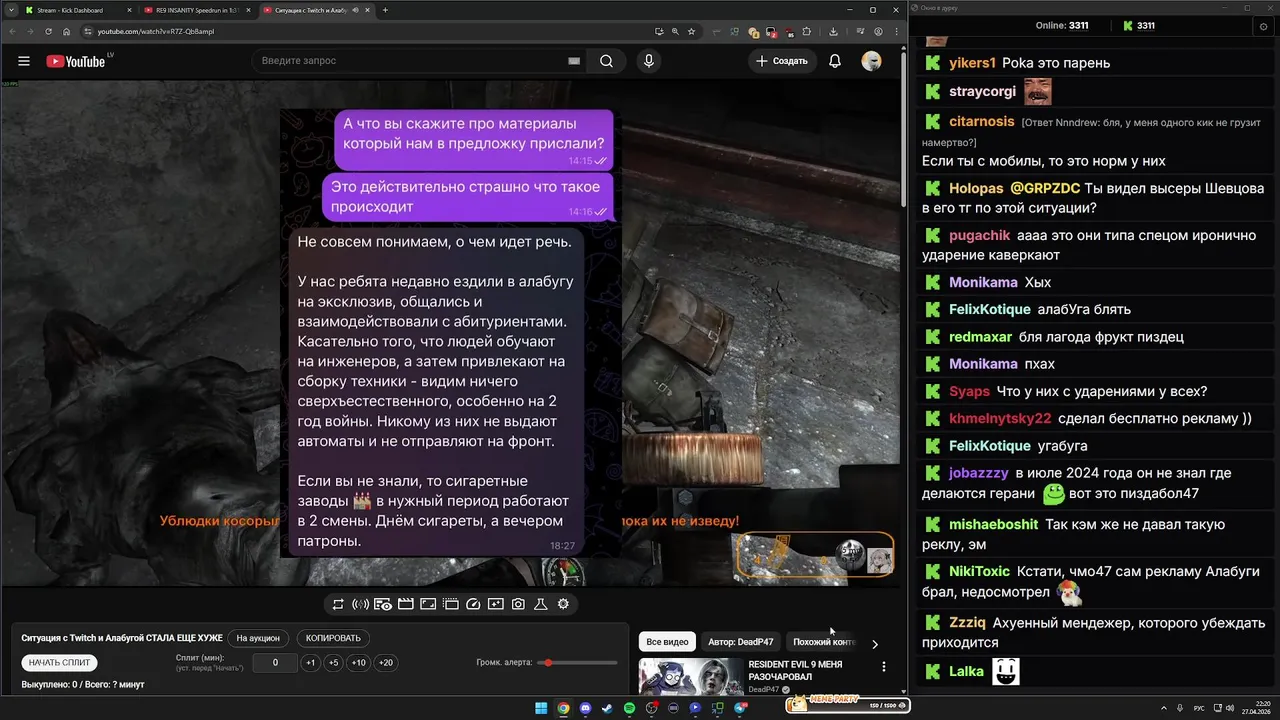This screenshot has width=1280, height=720.
Task: Click the На аукцион button
Action: [258, 638]
